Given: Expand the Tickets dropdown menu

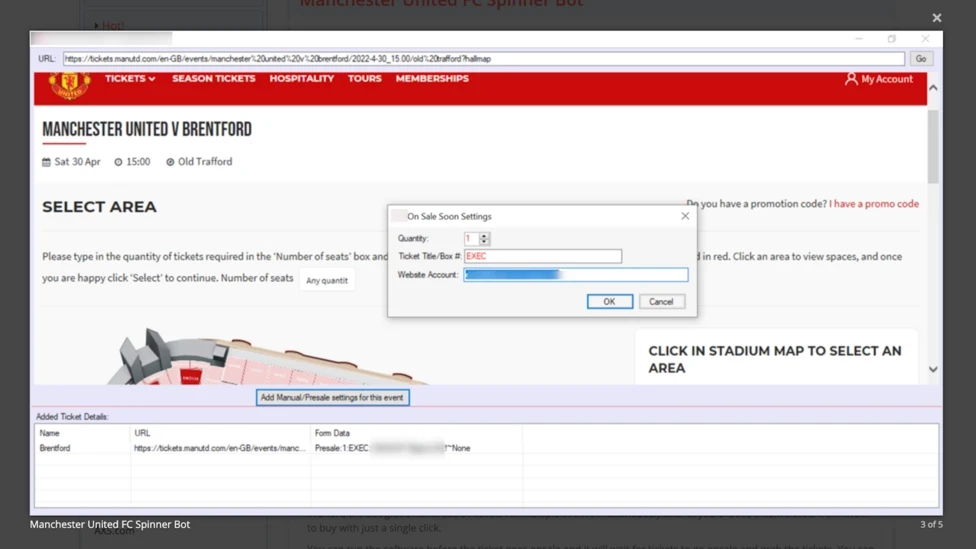Looking at the screenshot, I should (130, 79).
